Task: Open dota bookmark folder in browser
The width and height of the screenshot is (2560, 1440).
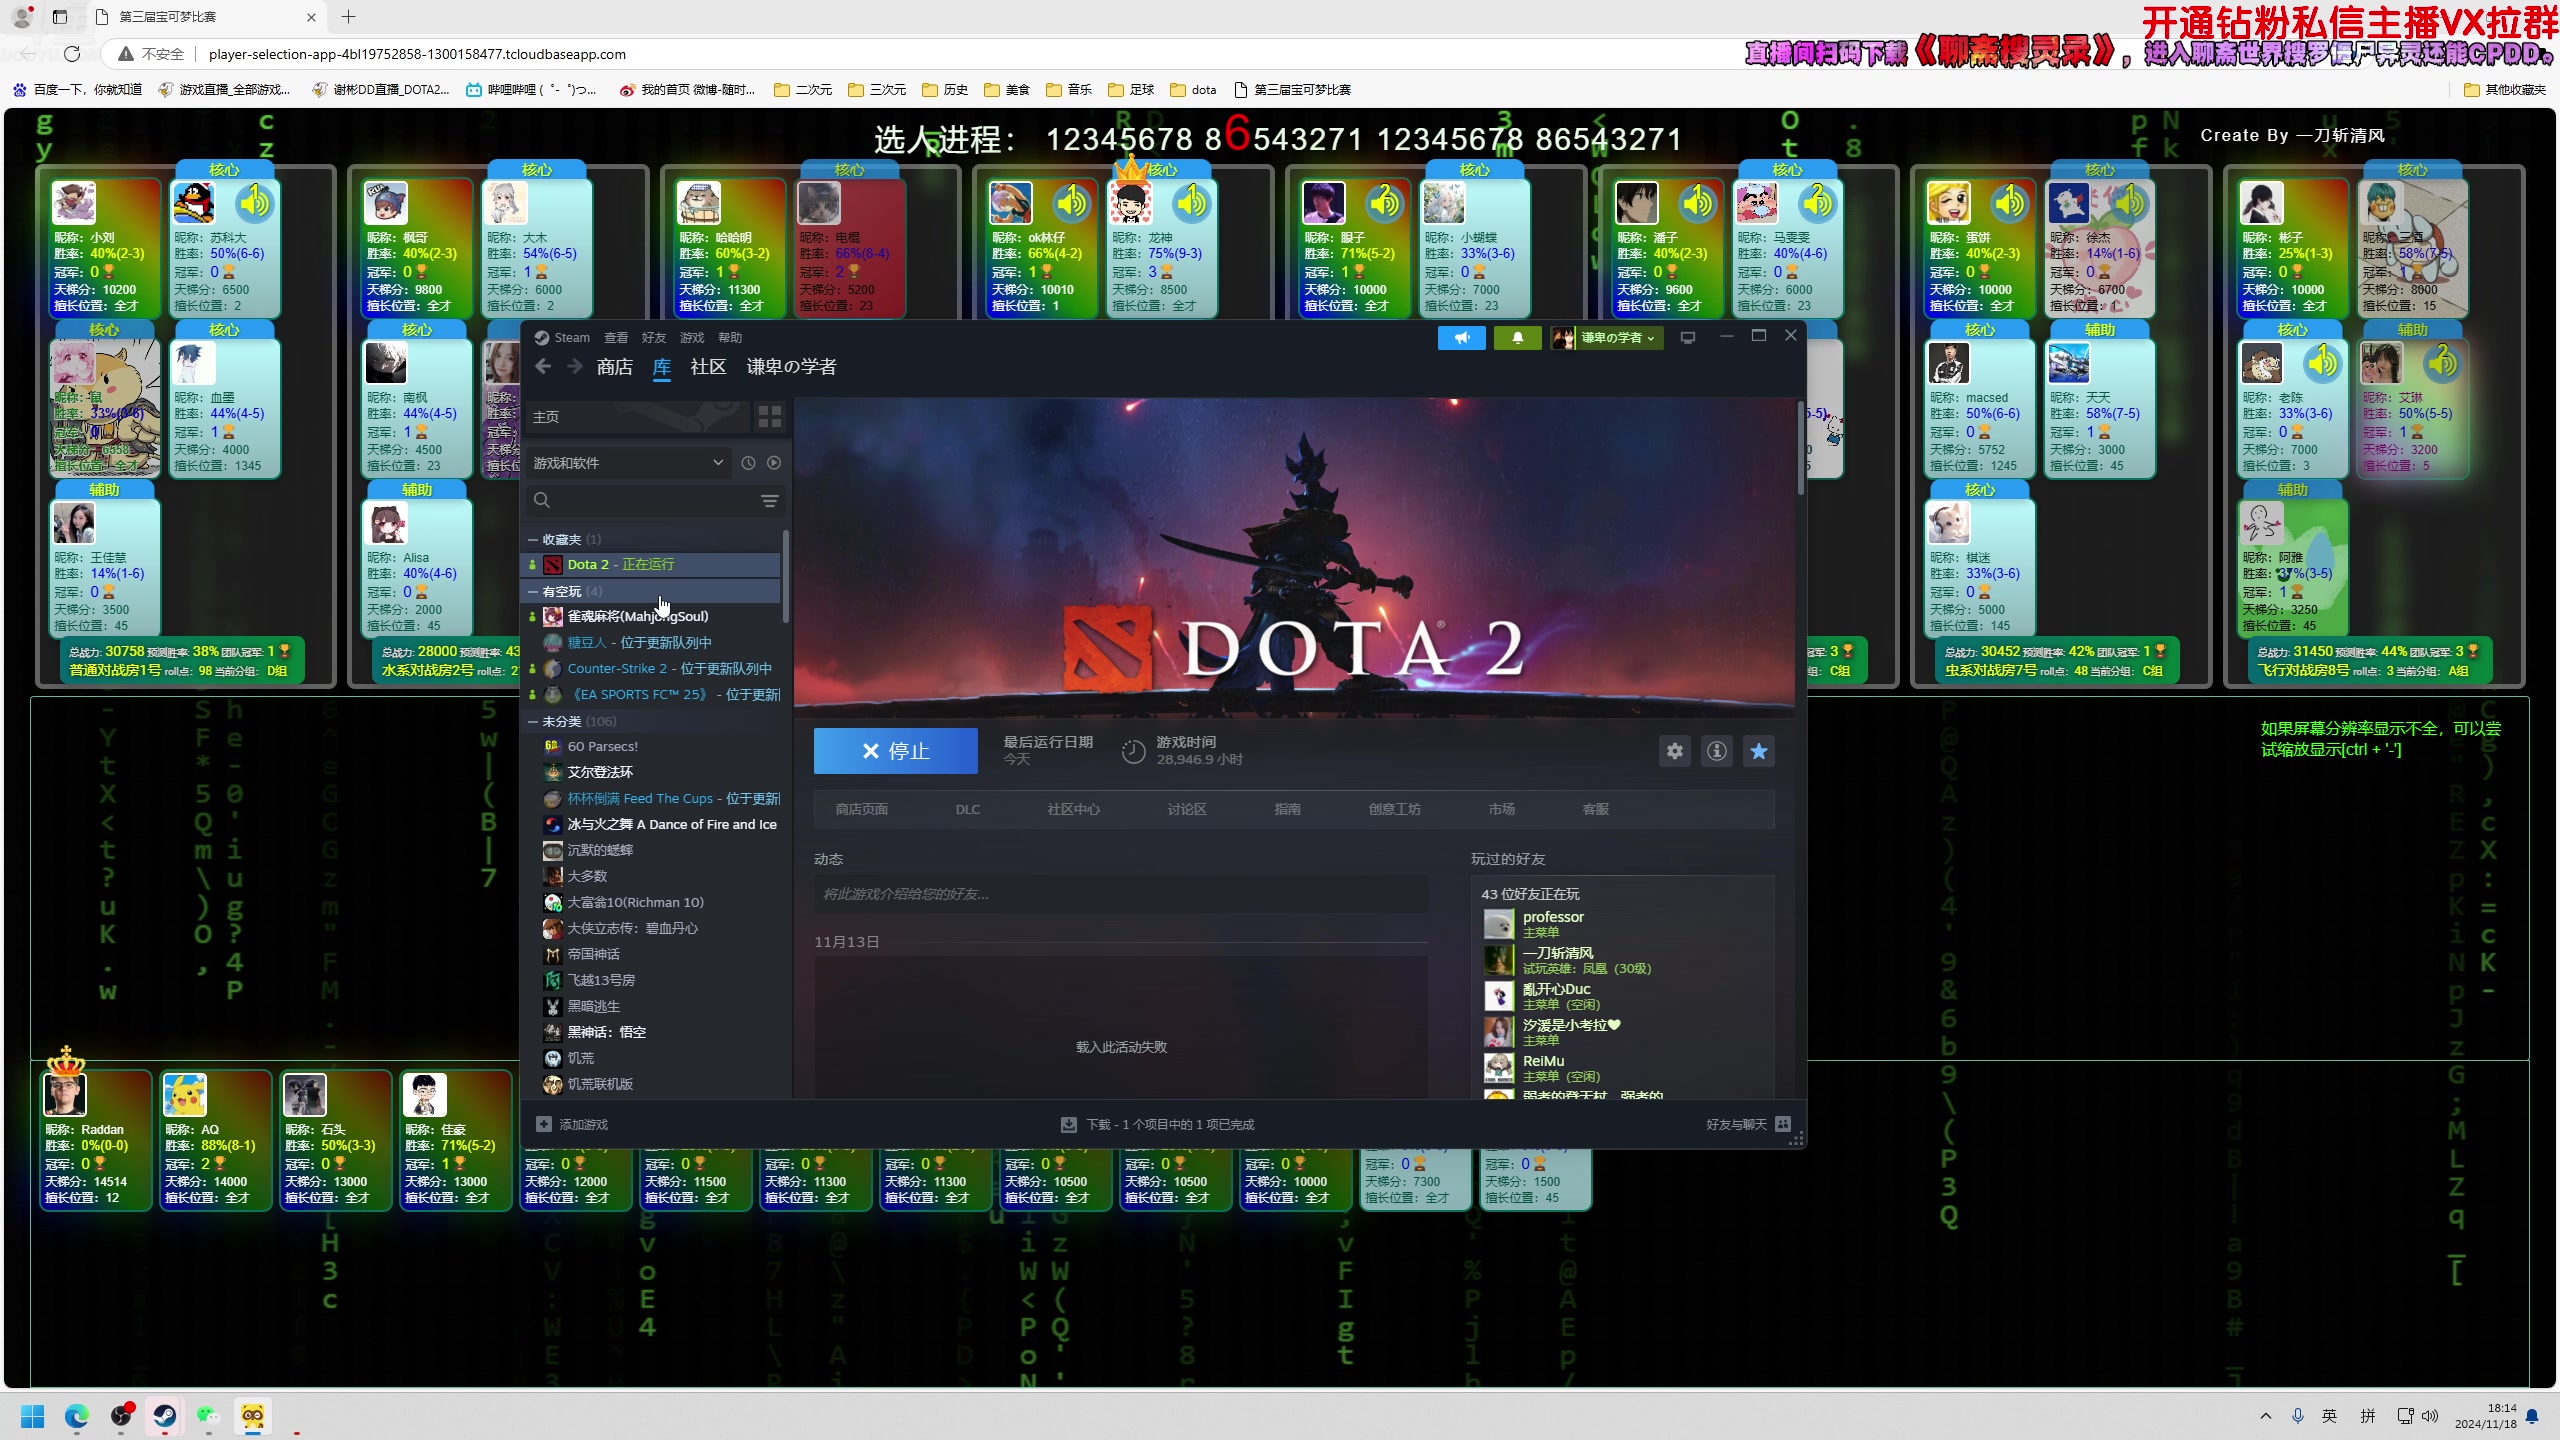Action: 1193,90
